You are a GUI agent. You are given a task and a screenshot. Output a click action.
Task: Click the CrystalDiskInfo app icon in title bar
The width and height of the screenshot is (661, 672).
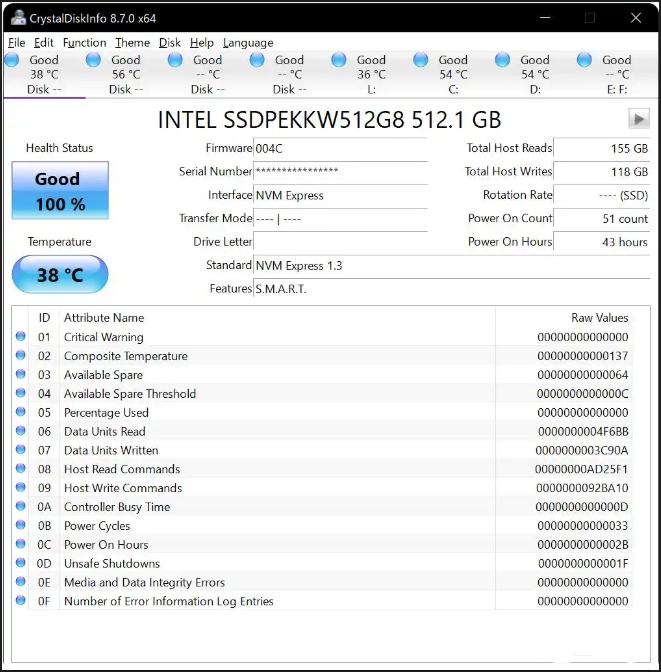point(18,18)
